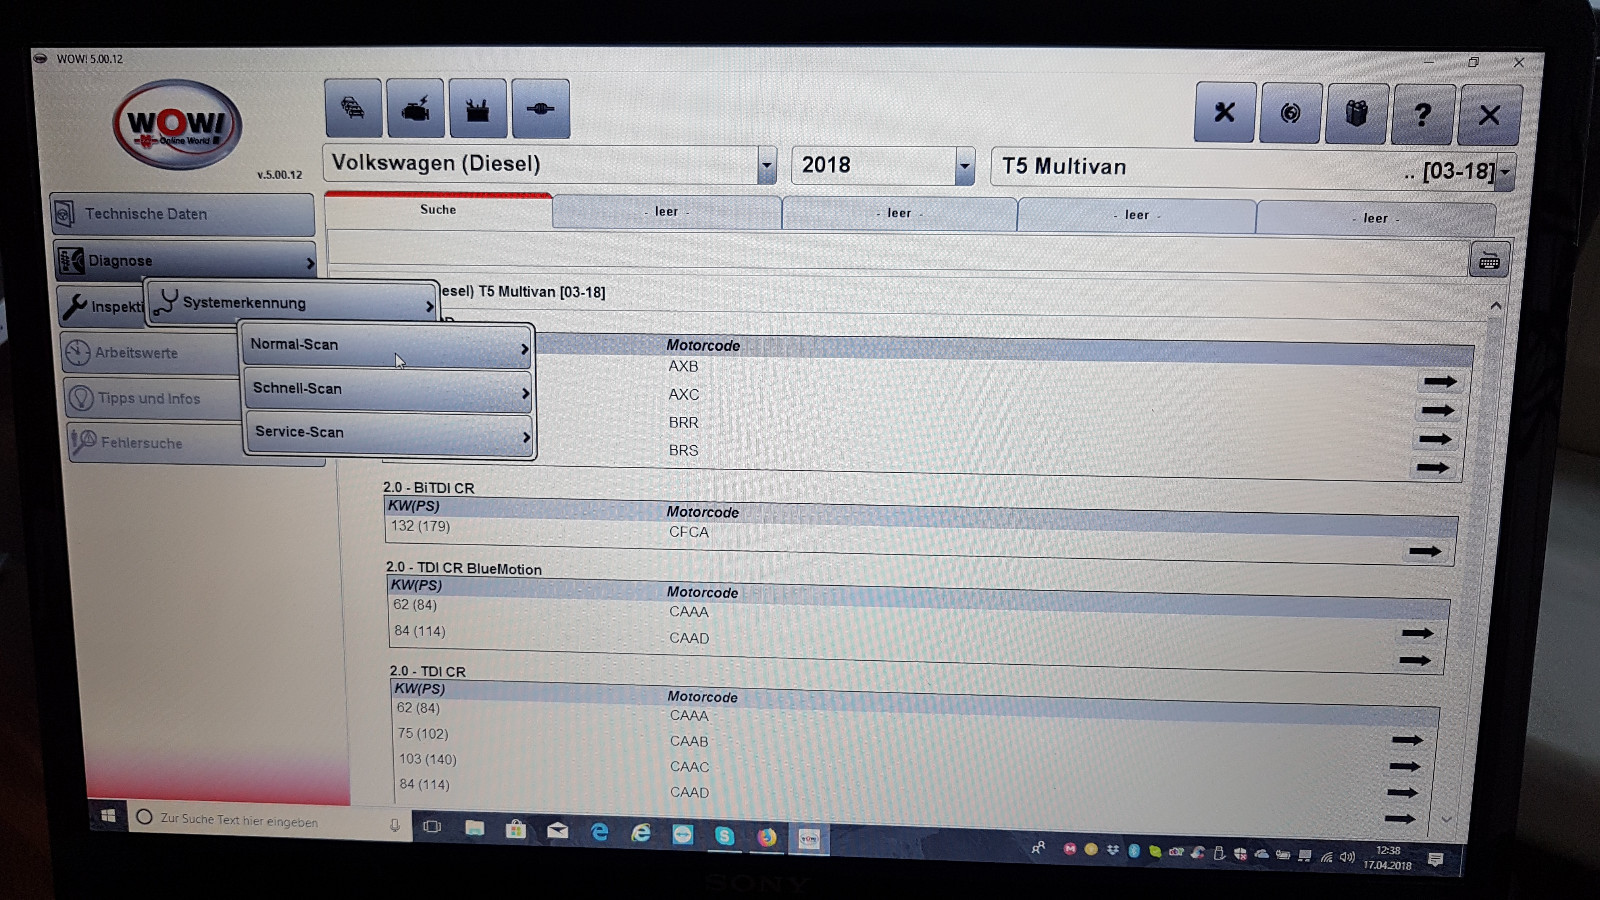Viewport: 1600px width, 900px height.
Task: Open Microsoft Store from the taskbar
Action: pos(516,829)
